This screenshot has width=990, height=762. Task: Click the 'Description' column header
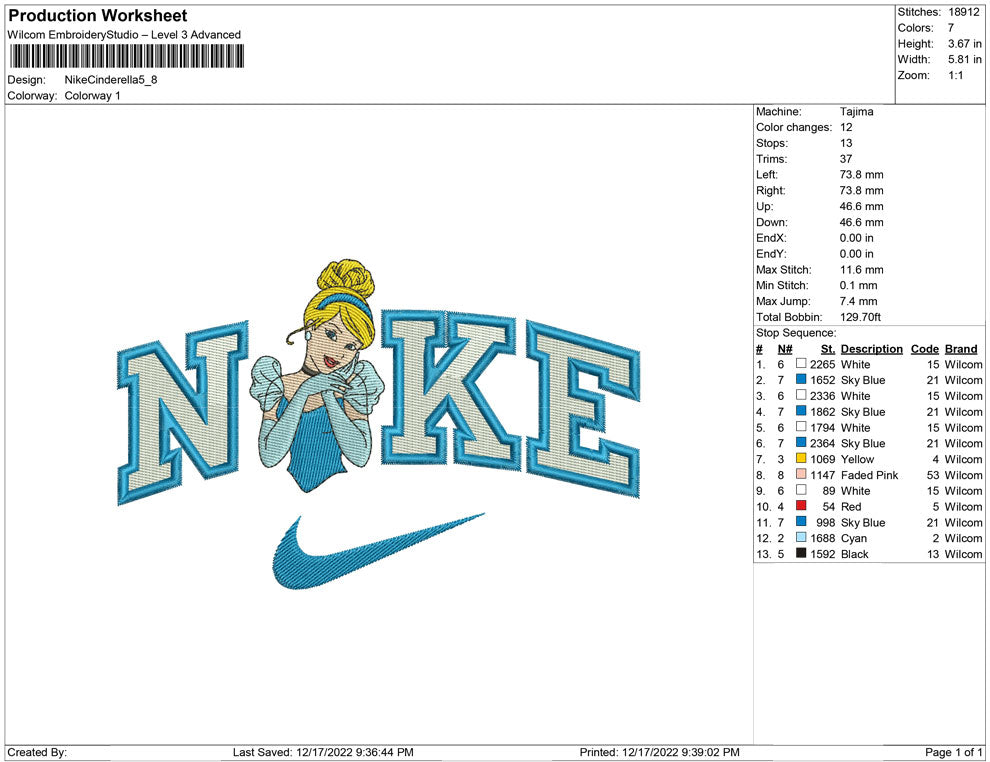click(872, 348)
